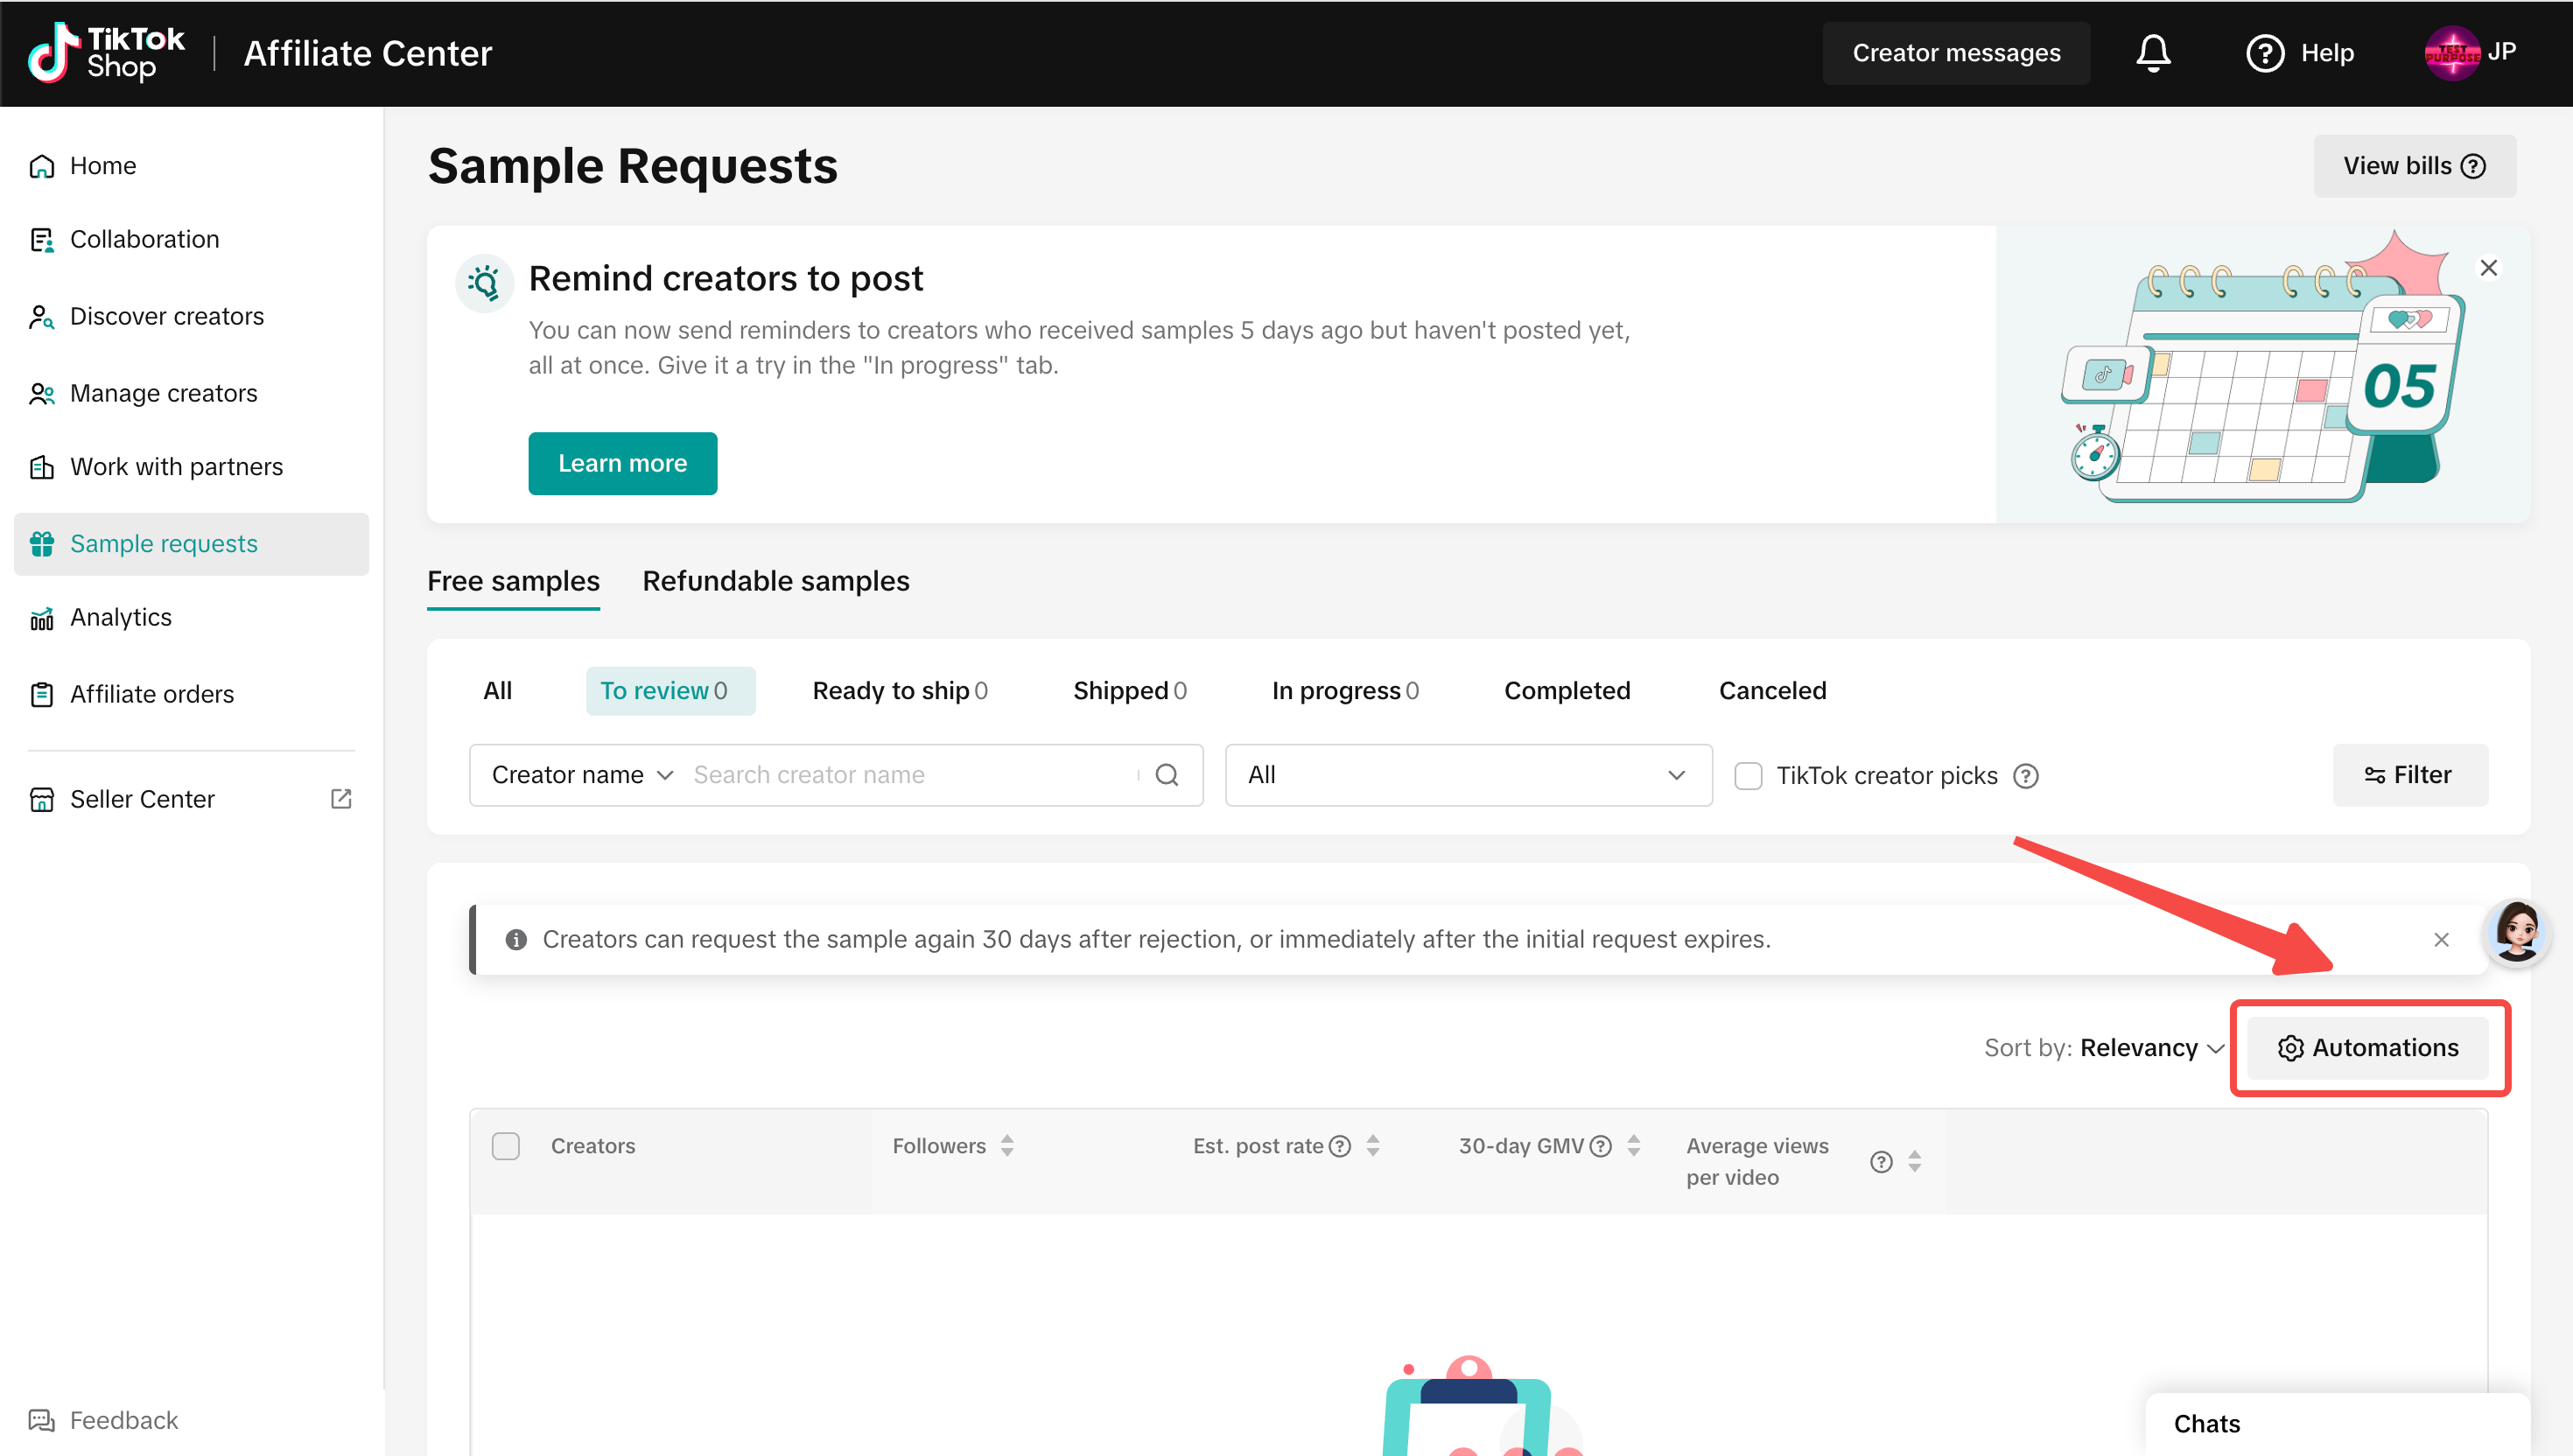Screen dimensions: 2573x1456
Task: Select the In progress status tab
Action: [x=1345, y=691]
